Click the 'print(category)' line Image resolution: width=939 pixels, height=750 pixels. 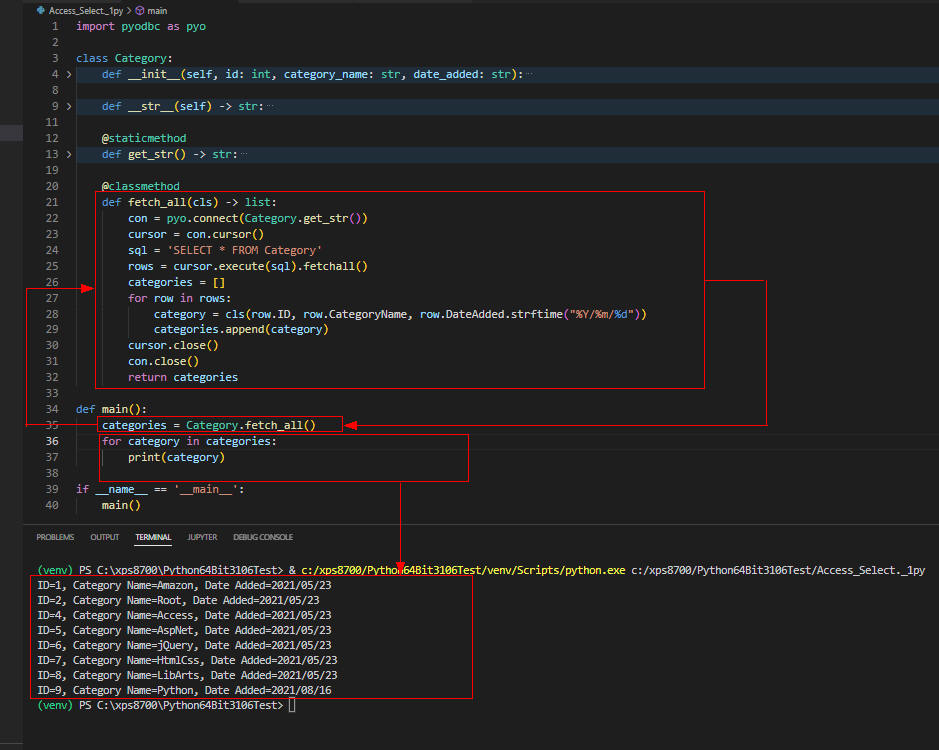176,457
